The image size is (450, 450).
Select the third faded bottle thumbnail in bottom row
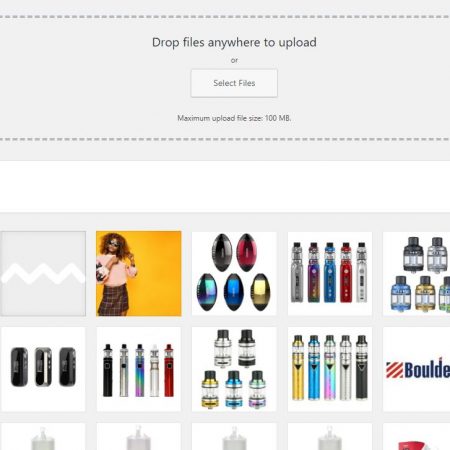[x=234, y=436]
